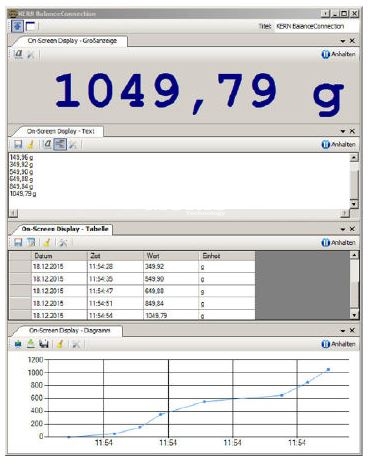Clear the Text panel with broom icon
Screen dimensions: 372x465
pyautogui.click(x=31, y=144)
